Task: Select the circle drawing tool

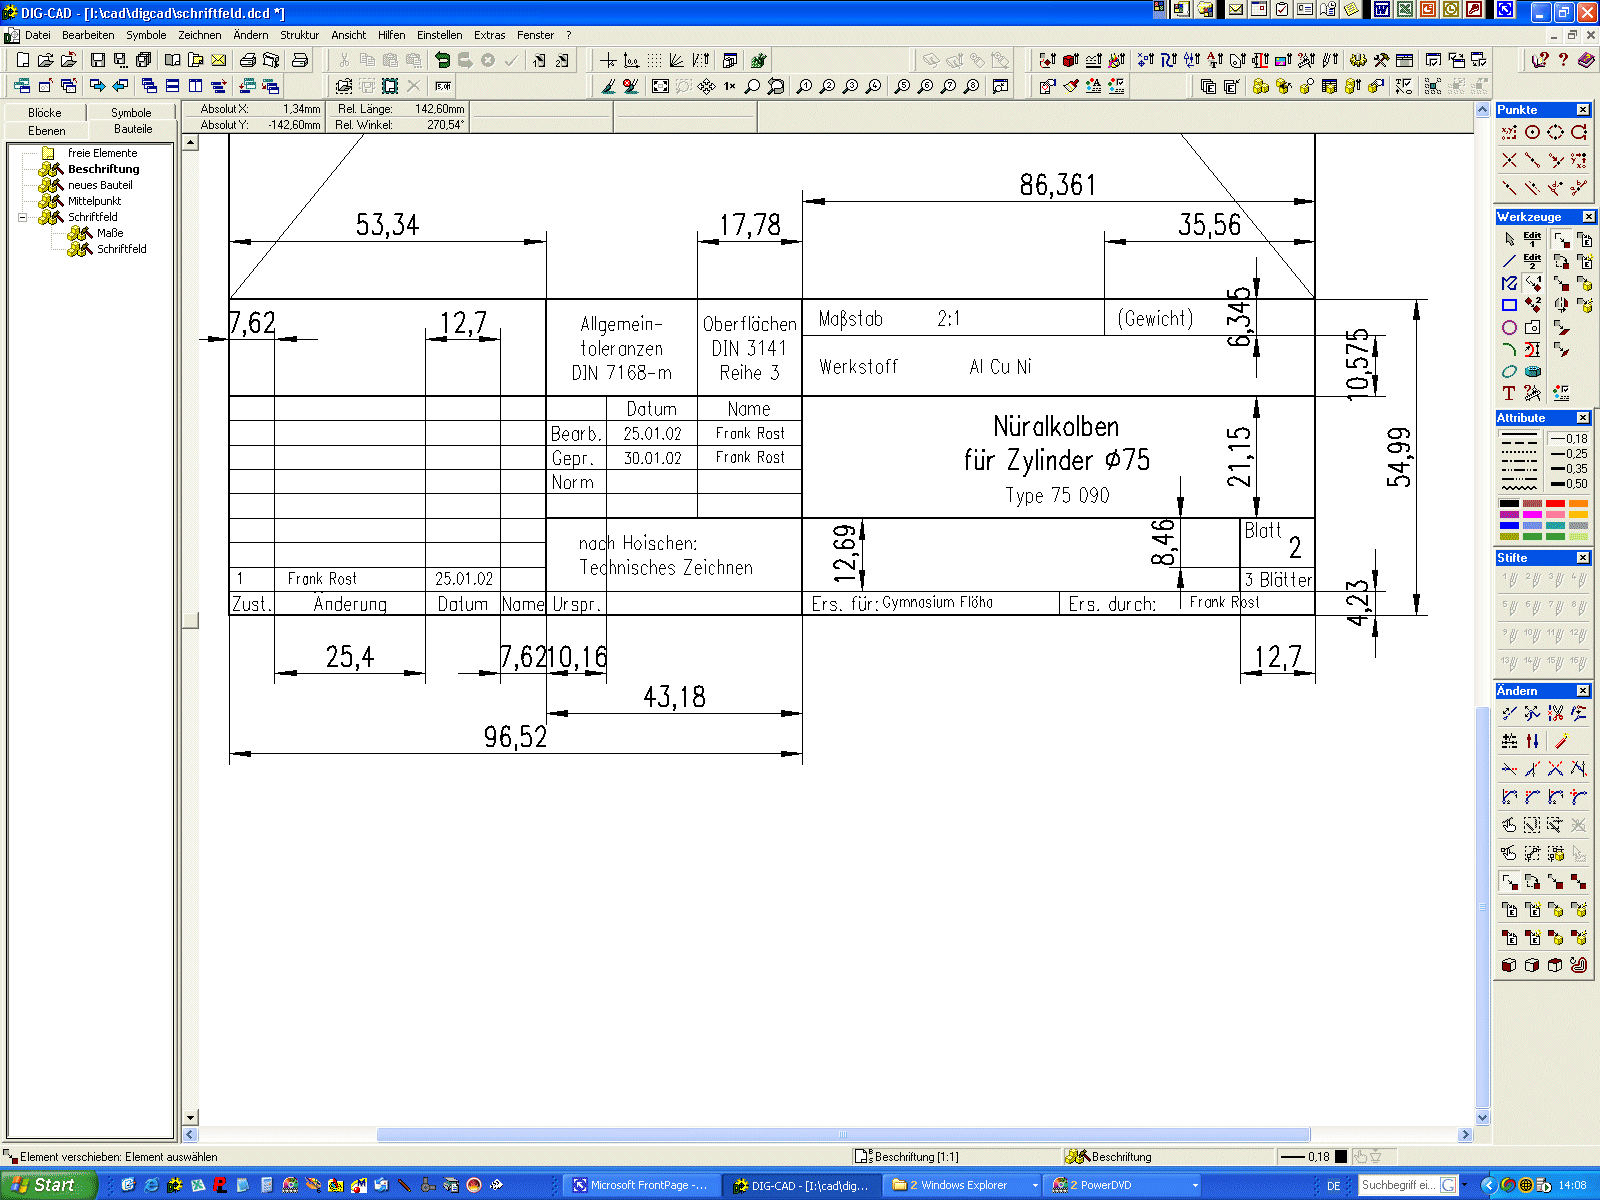Action: point(1509,327)
